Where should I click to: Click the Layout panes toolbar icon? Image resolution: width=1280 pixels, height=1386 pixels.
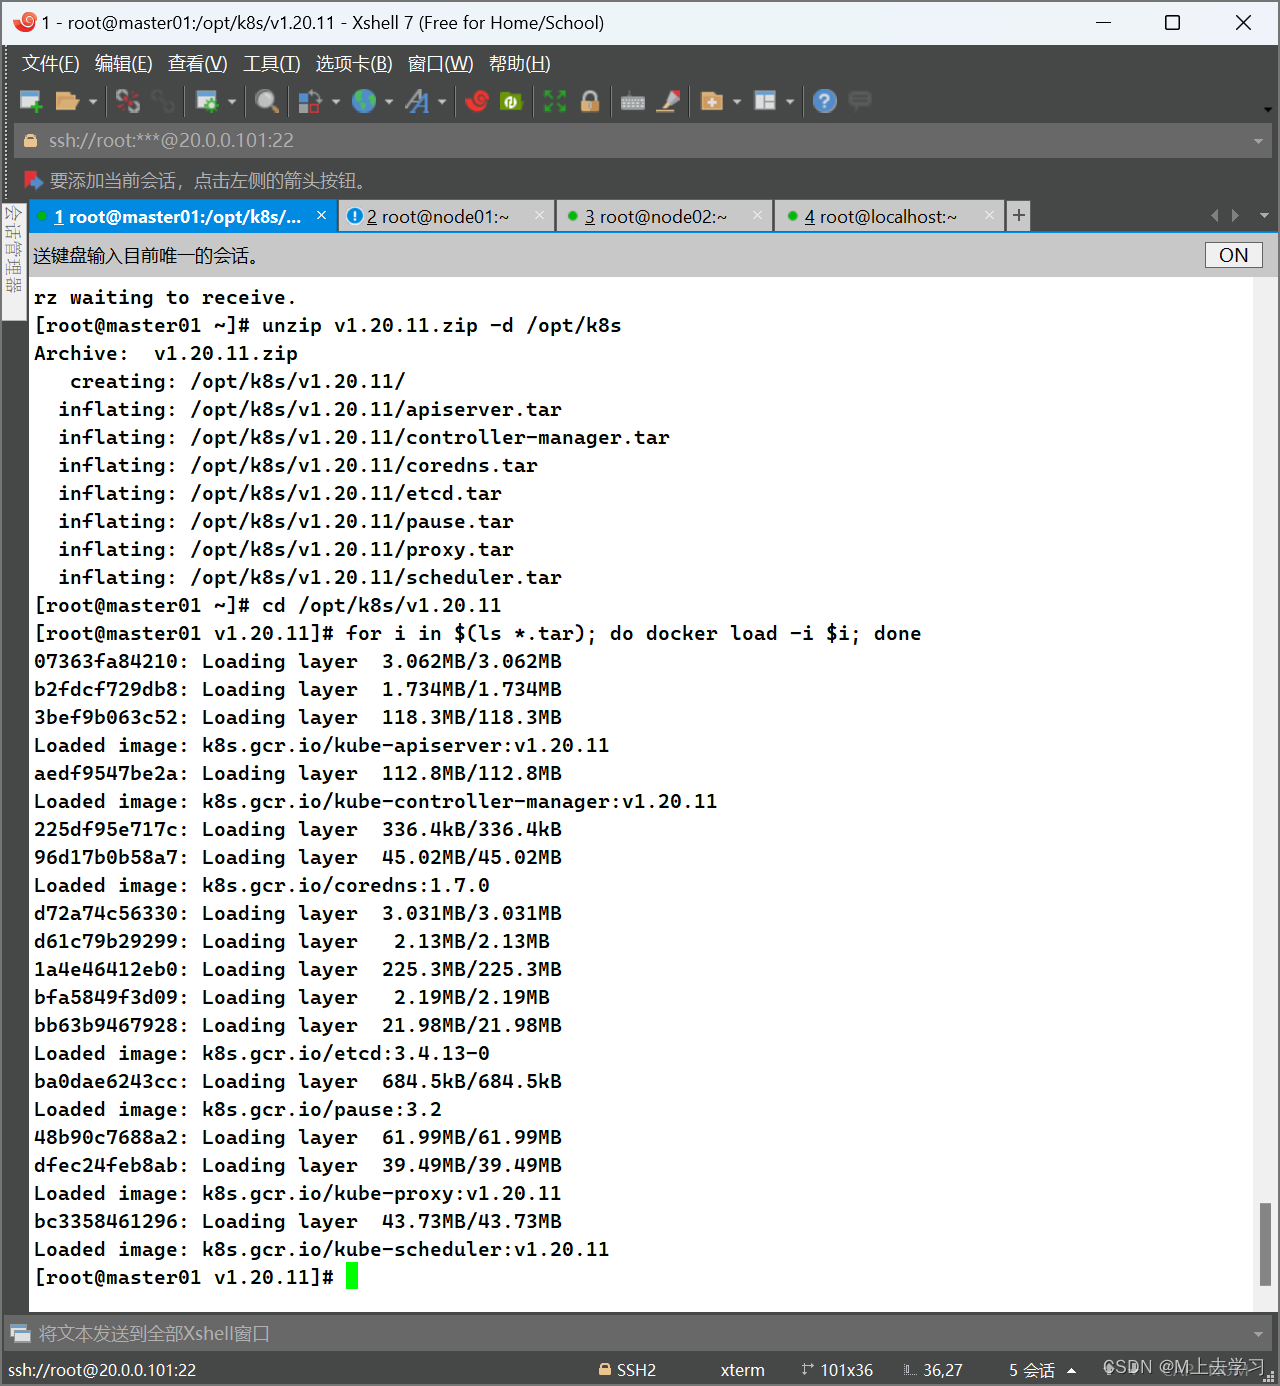765,101
